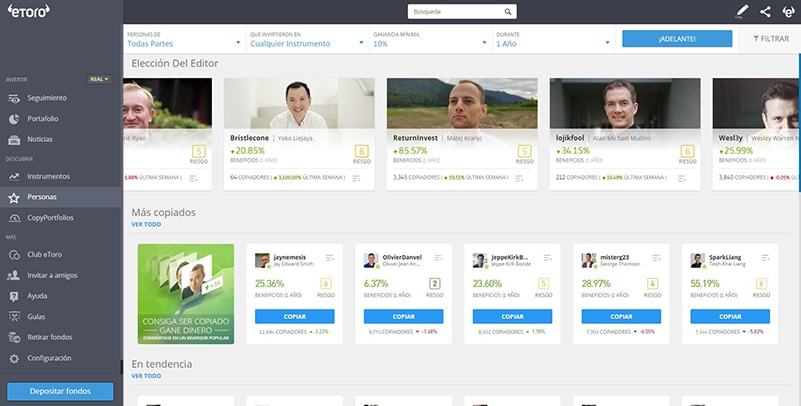
Task: Click the share icon in top bar
Action: click(x=765, y=11)
